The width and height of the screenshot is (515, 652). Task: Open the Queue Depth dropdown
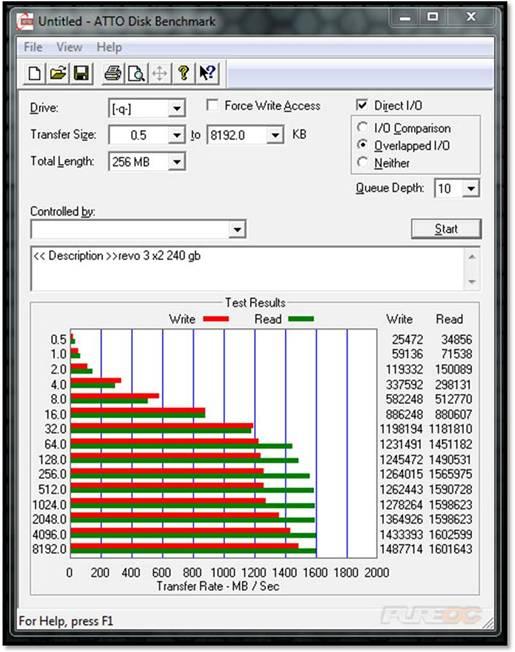click(471, 189)
